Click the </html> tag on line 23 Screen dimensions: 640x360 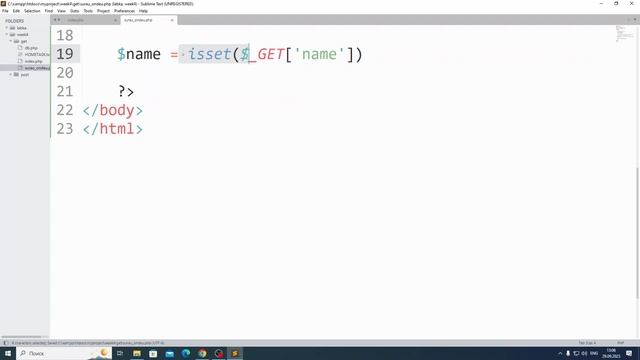tap(113, 129)
